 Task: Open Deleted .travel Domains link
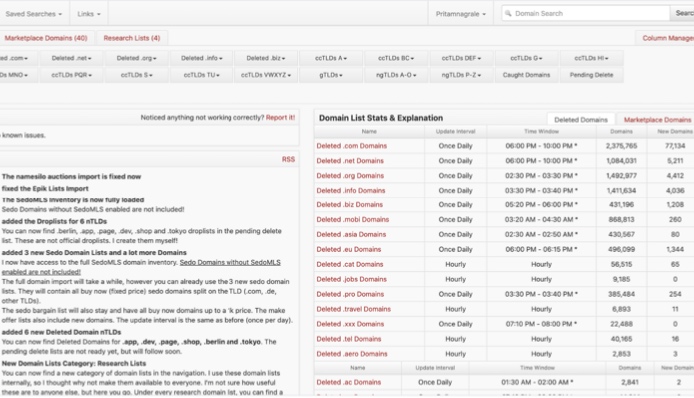pos(353,309)
